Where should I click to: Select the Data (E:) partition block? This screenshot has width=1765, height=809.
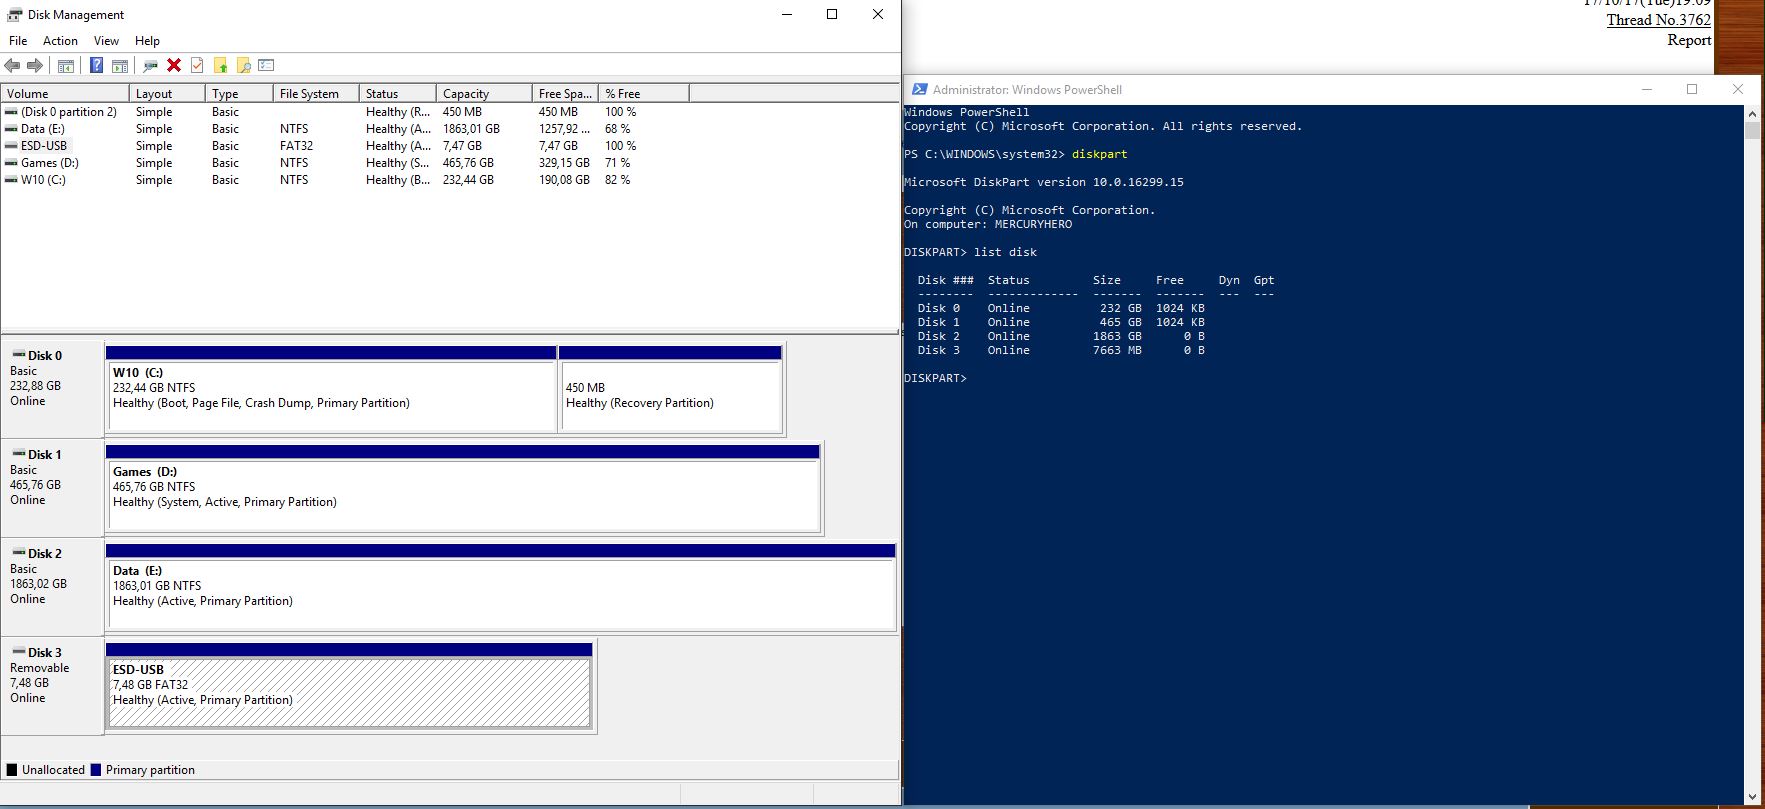point(500,587)
